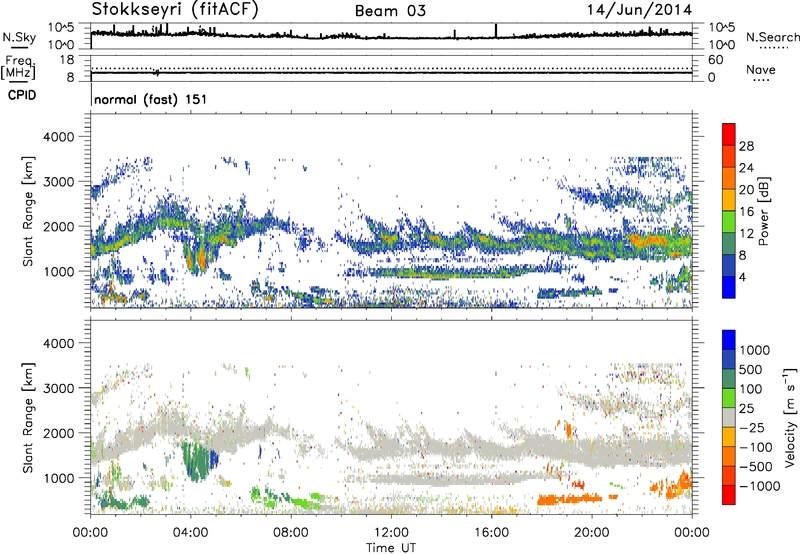Click the 'Nave' legend label

coord(761,70)
